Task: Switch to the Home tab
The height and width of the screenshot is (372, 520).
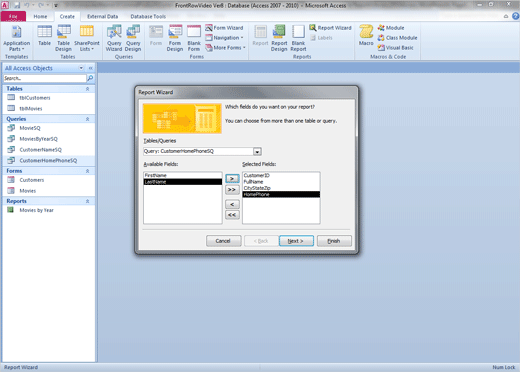Action: coord(40,16)
